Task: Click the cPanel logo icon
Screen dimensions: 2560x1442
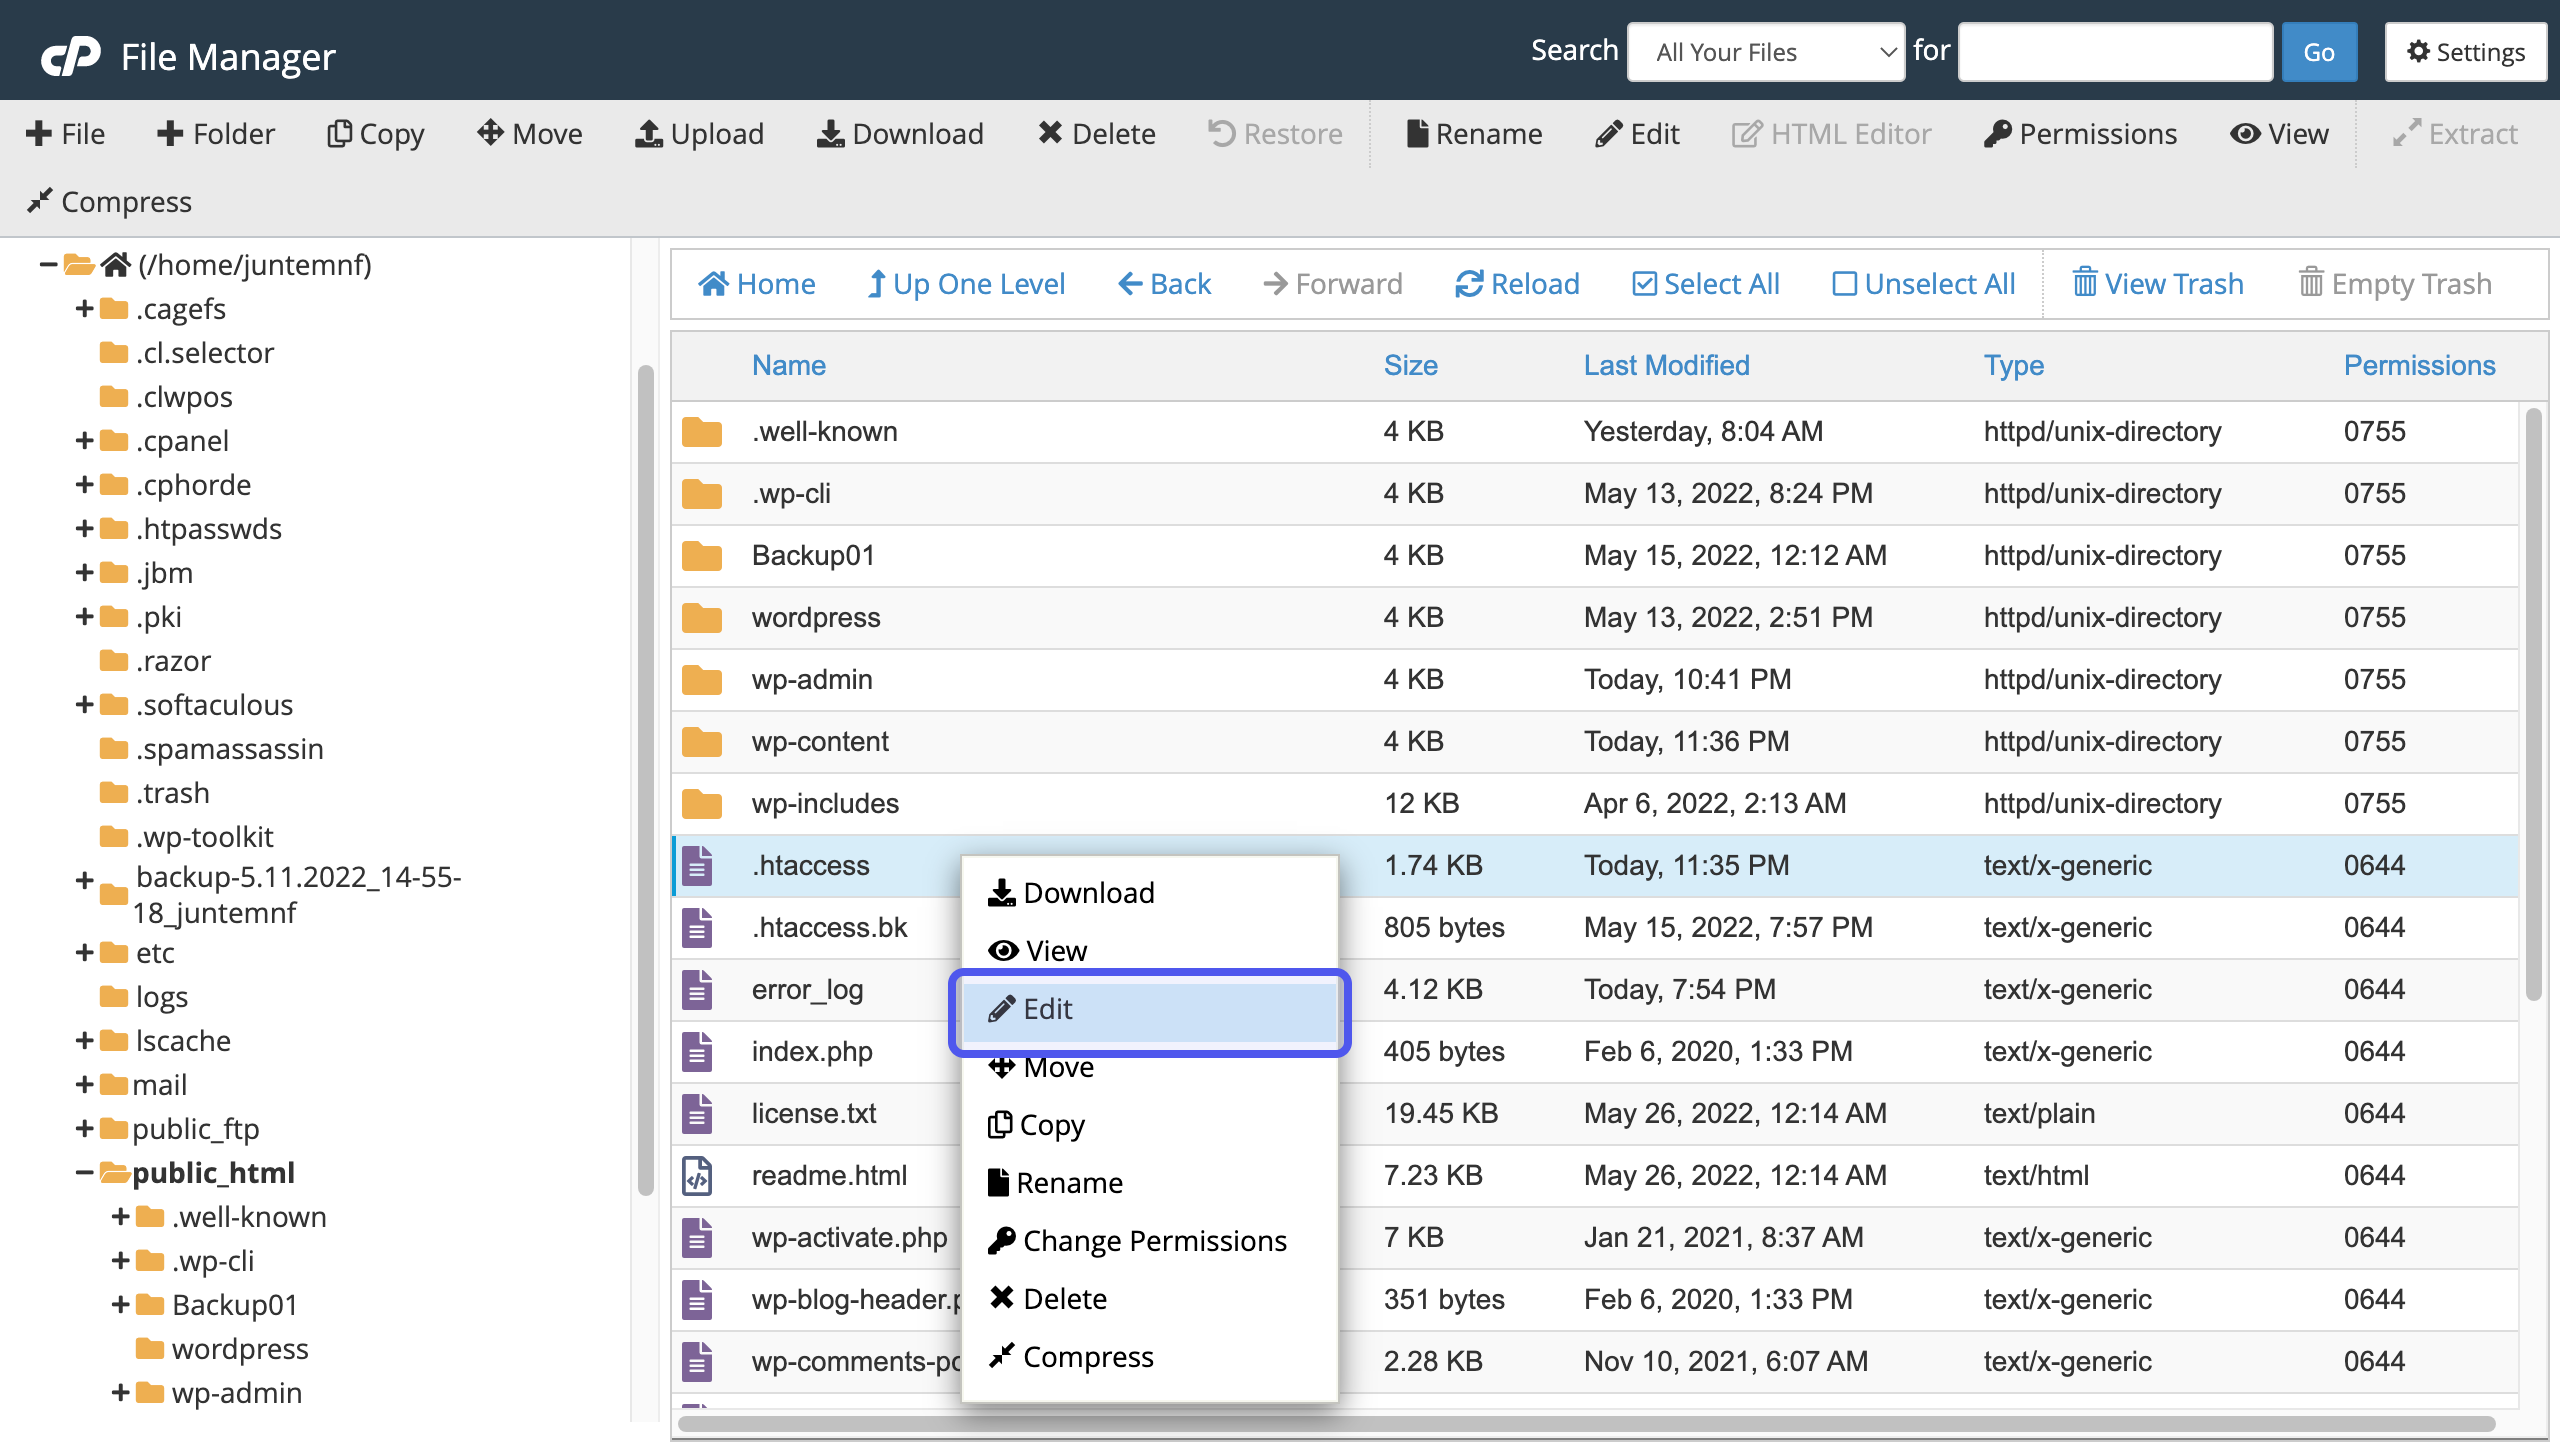Action: (70, 56)
